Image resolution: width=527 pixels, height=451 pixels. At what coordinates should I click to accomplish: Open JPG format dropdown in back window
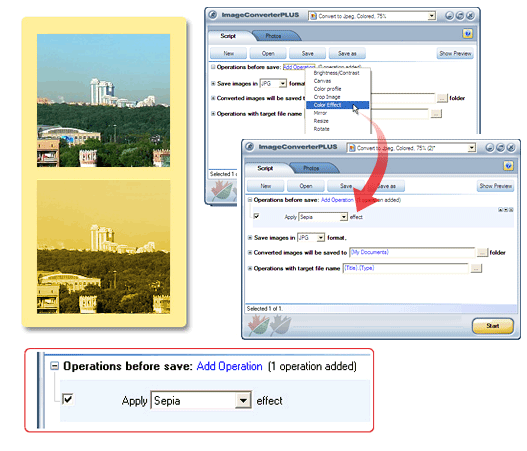(283, 83)
